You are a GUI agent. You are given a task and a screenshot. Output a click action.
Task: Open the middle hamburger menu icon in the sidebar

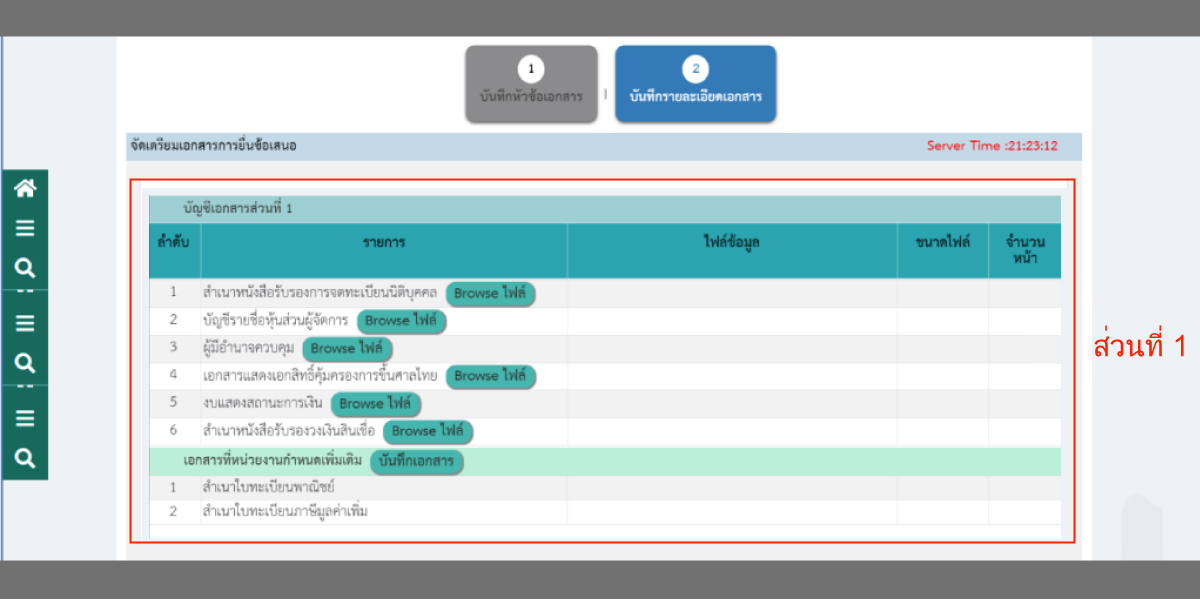pyautogui.click(x=25, y=323)
